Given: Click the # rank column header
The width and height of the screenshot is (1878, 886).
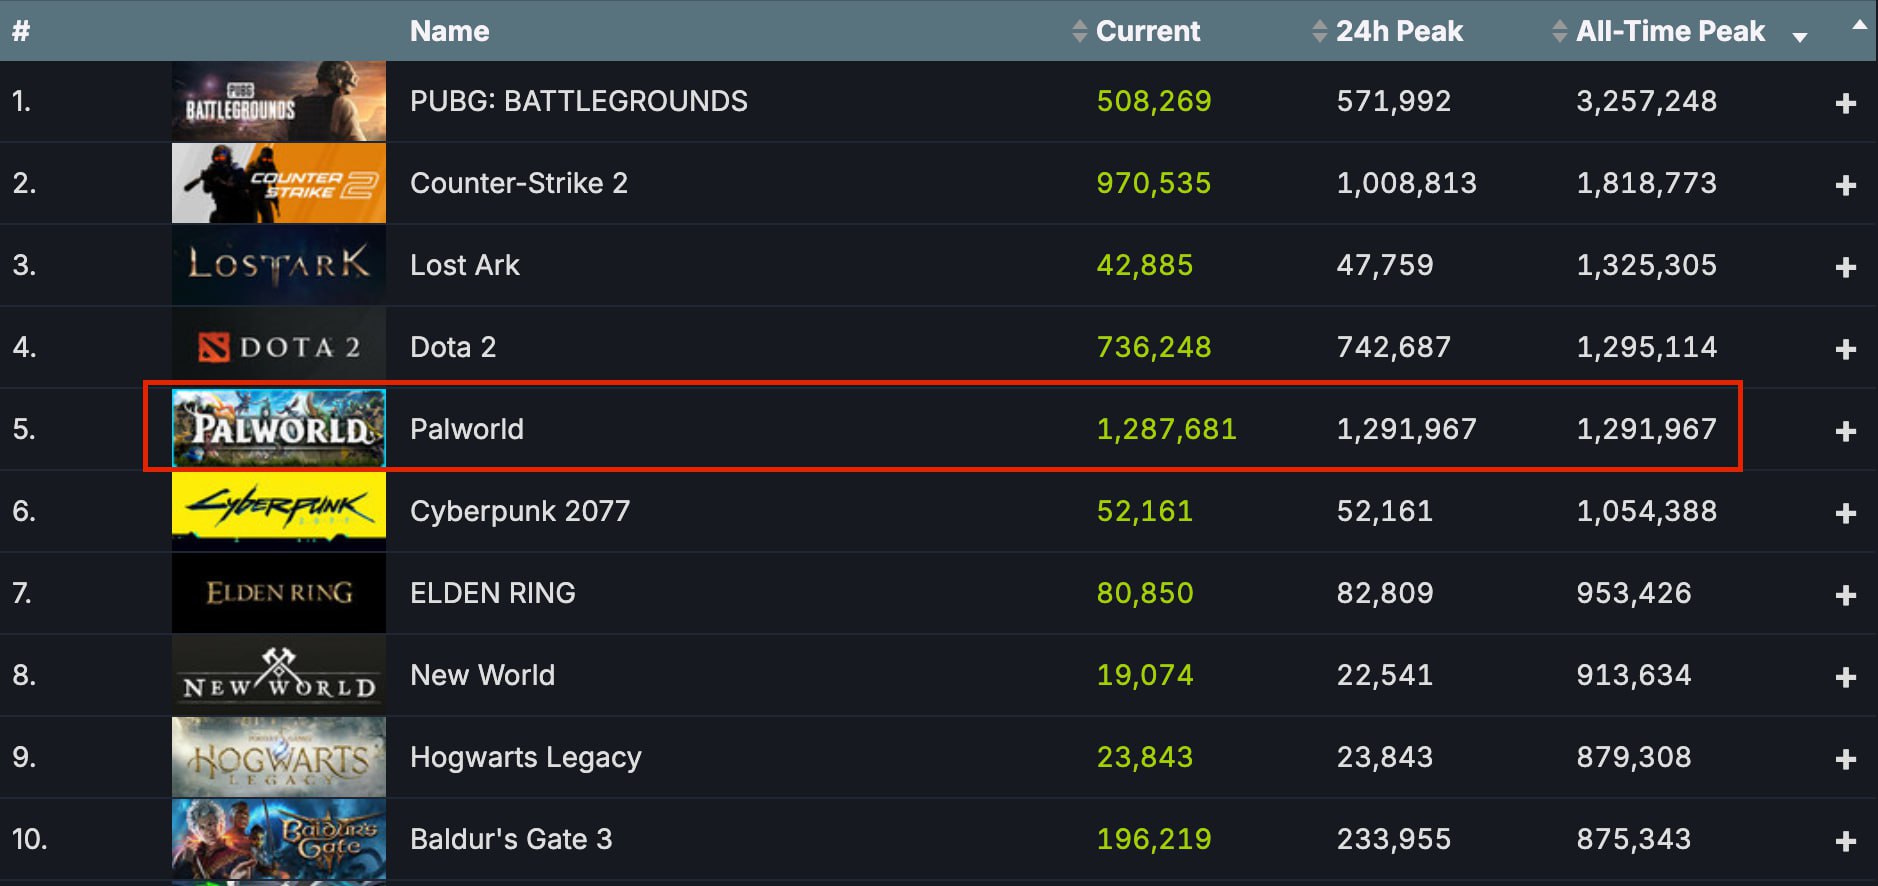Looking at the screenshot, I should pos(21,31).
